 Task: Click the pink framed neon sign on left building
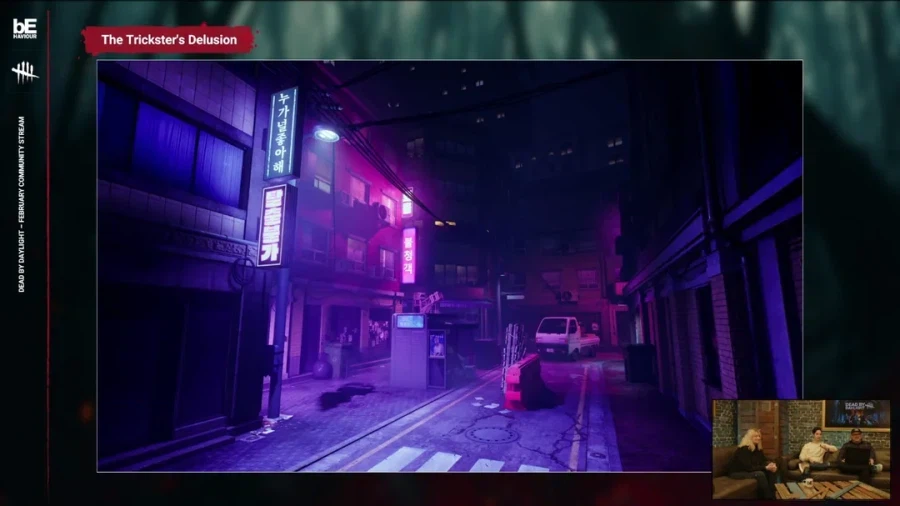(271, 226)
